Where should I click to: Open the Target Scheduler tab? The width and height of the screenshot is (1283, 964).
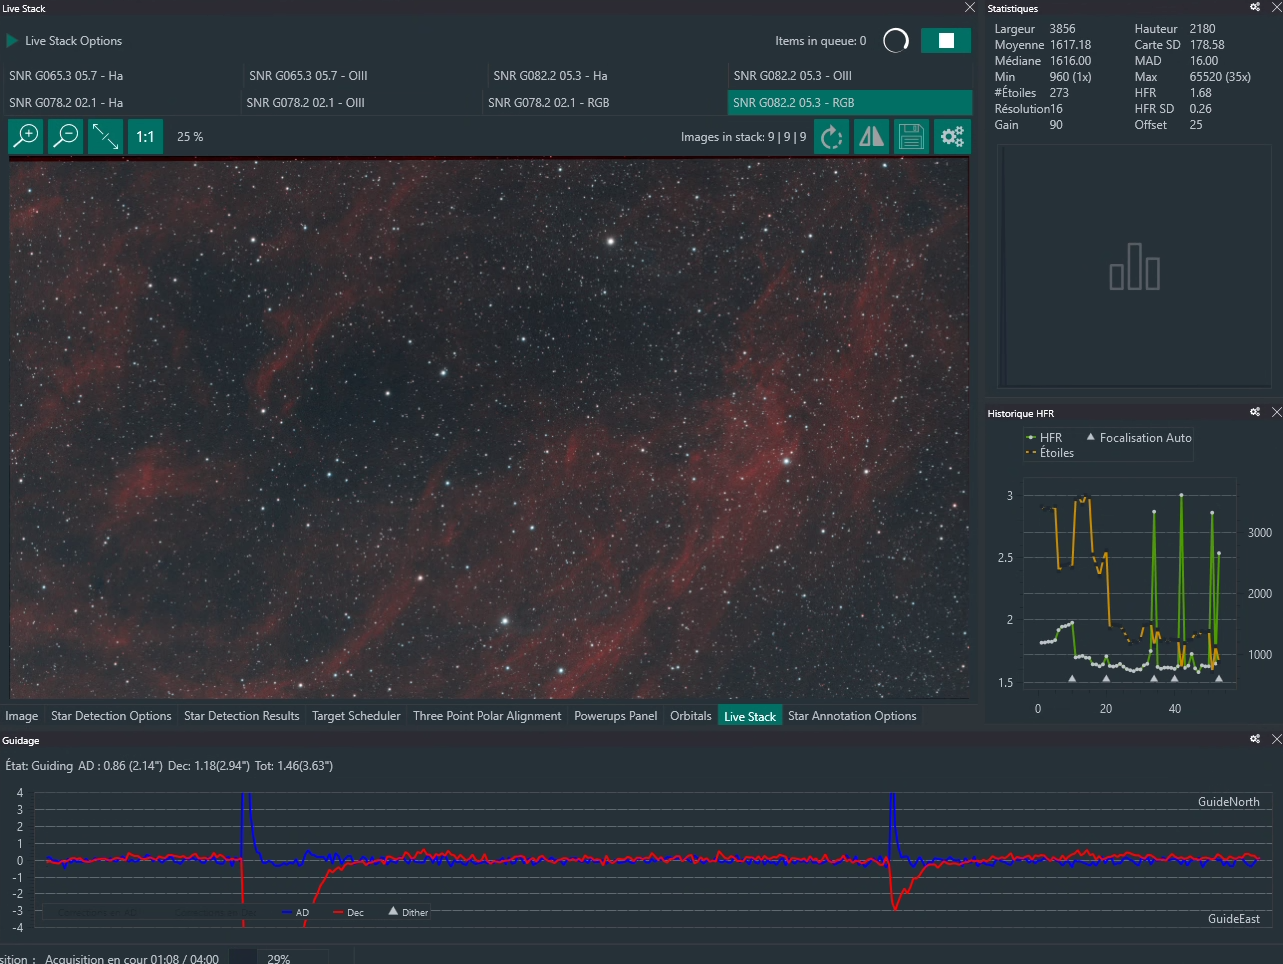(x=356, y=716)
